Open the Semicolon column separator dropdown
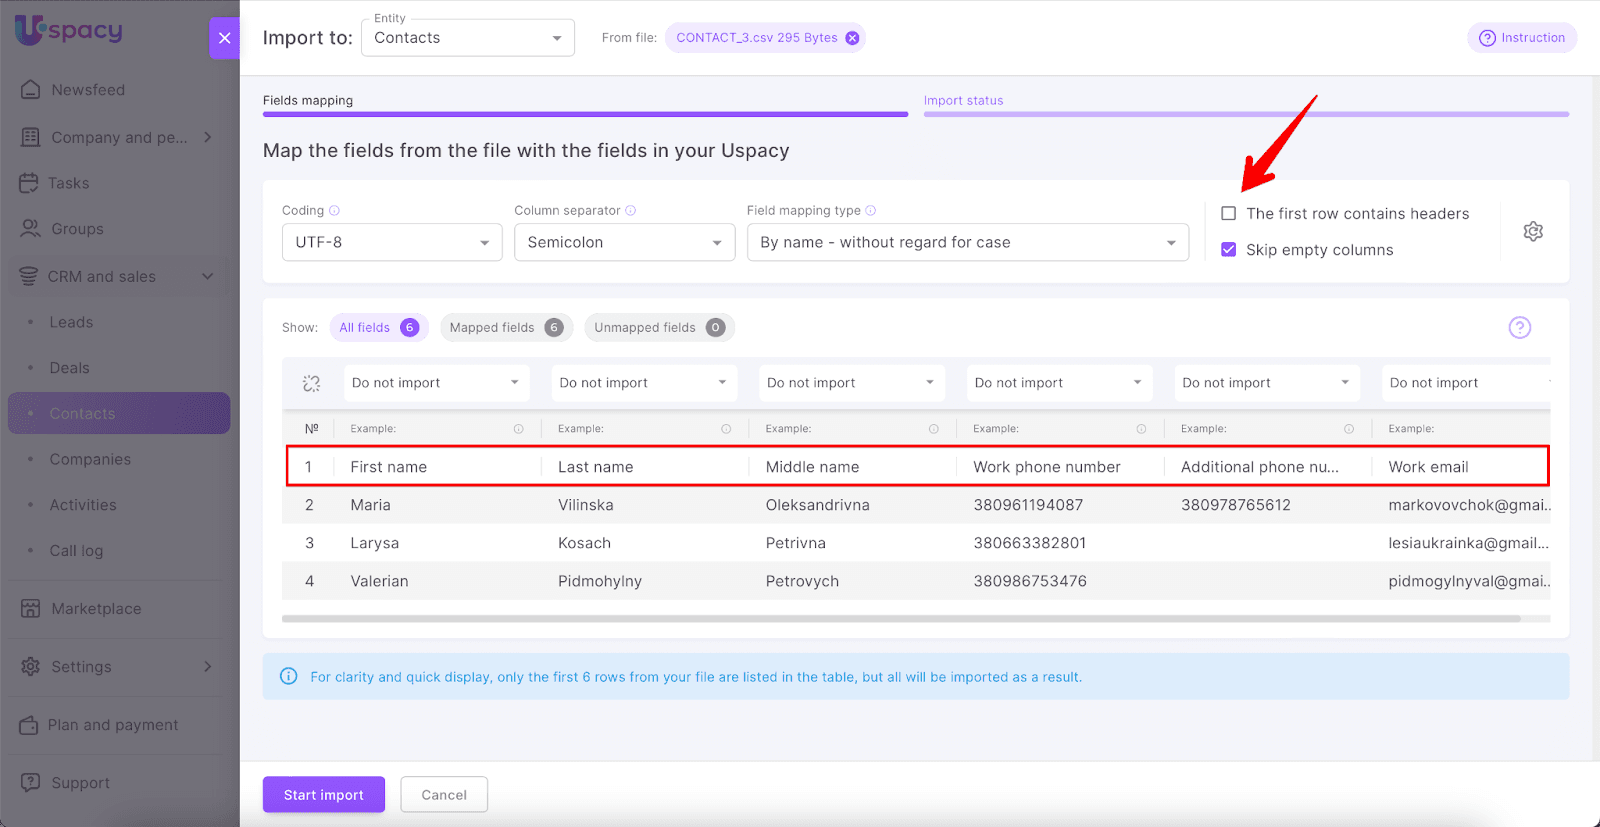This screenshot has height=827, width=1600. point(624,243)
